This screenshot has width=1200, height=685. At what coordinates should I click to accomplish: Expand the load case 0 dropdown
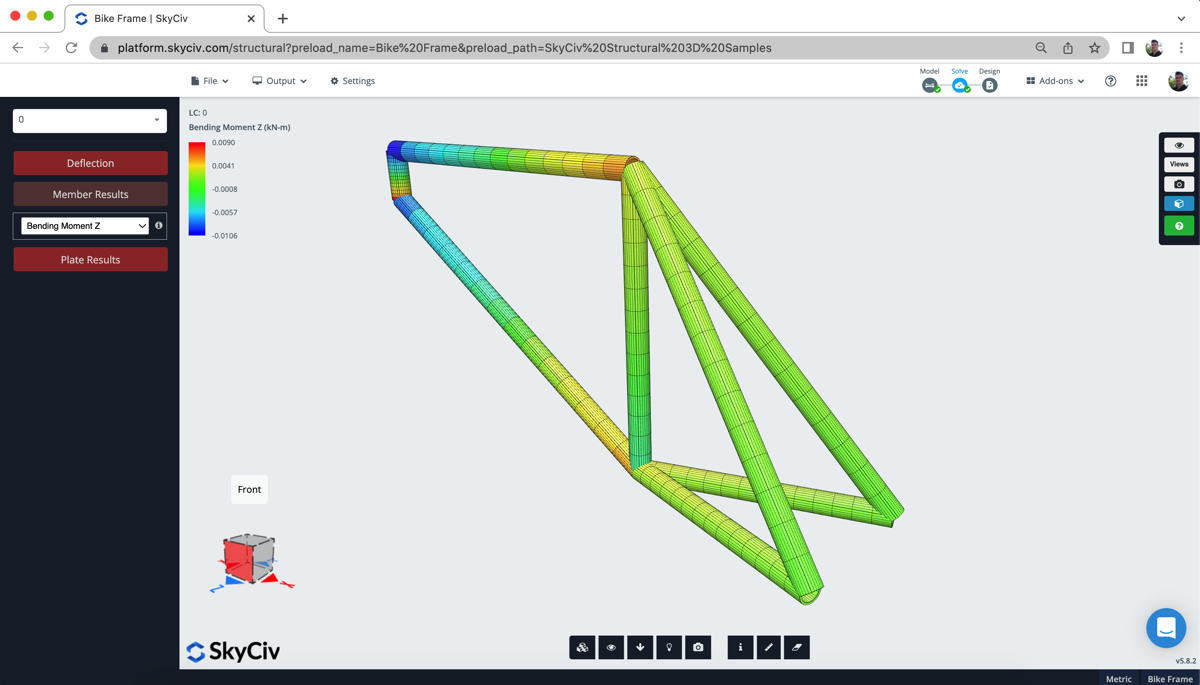point(89,119)
